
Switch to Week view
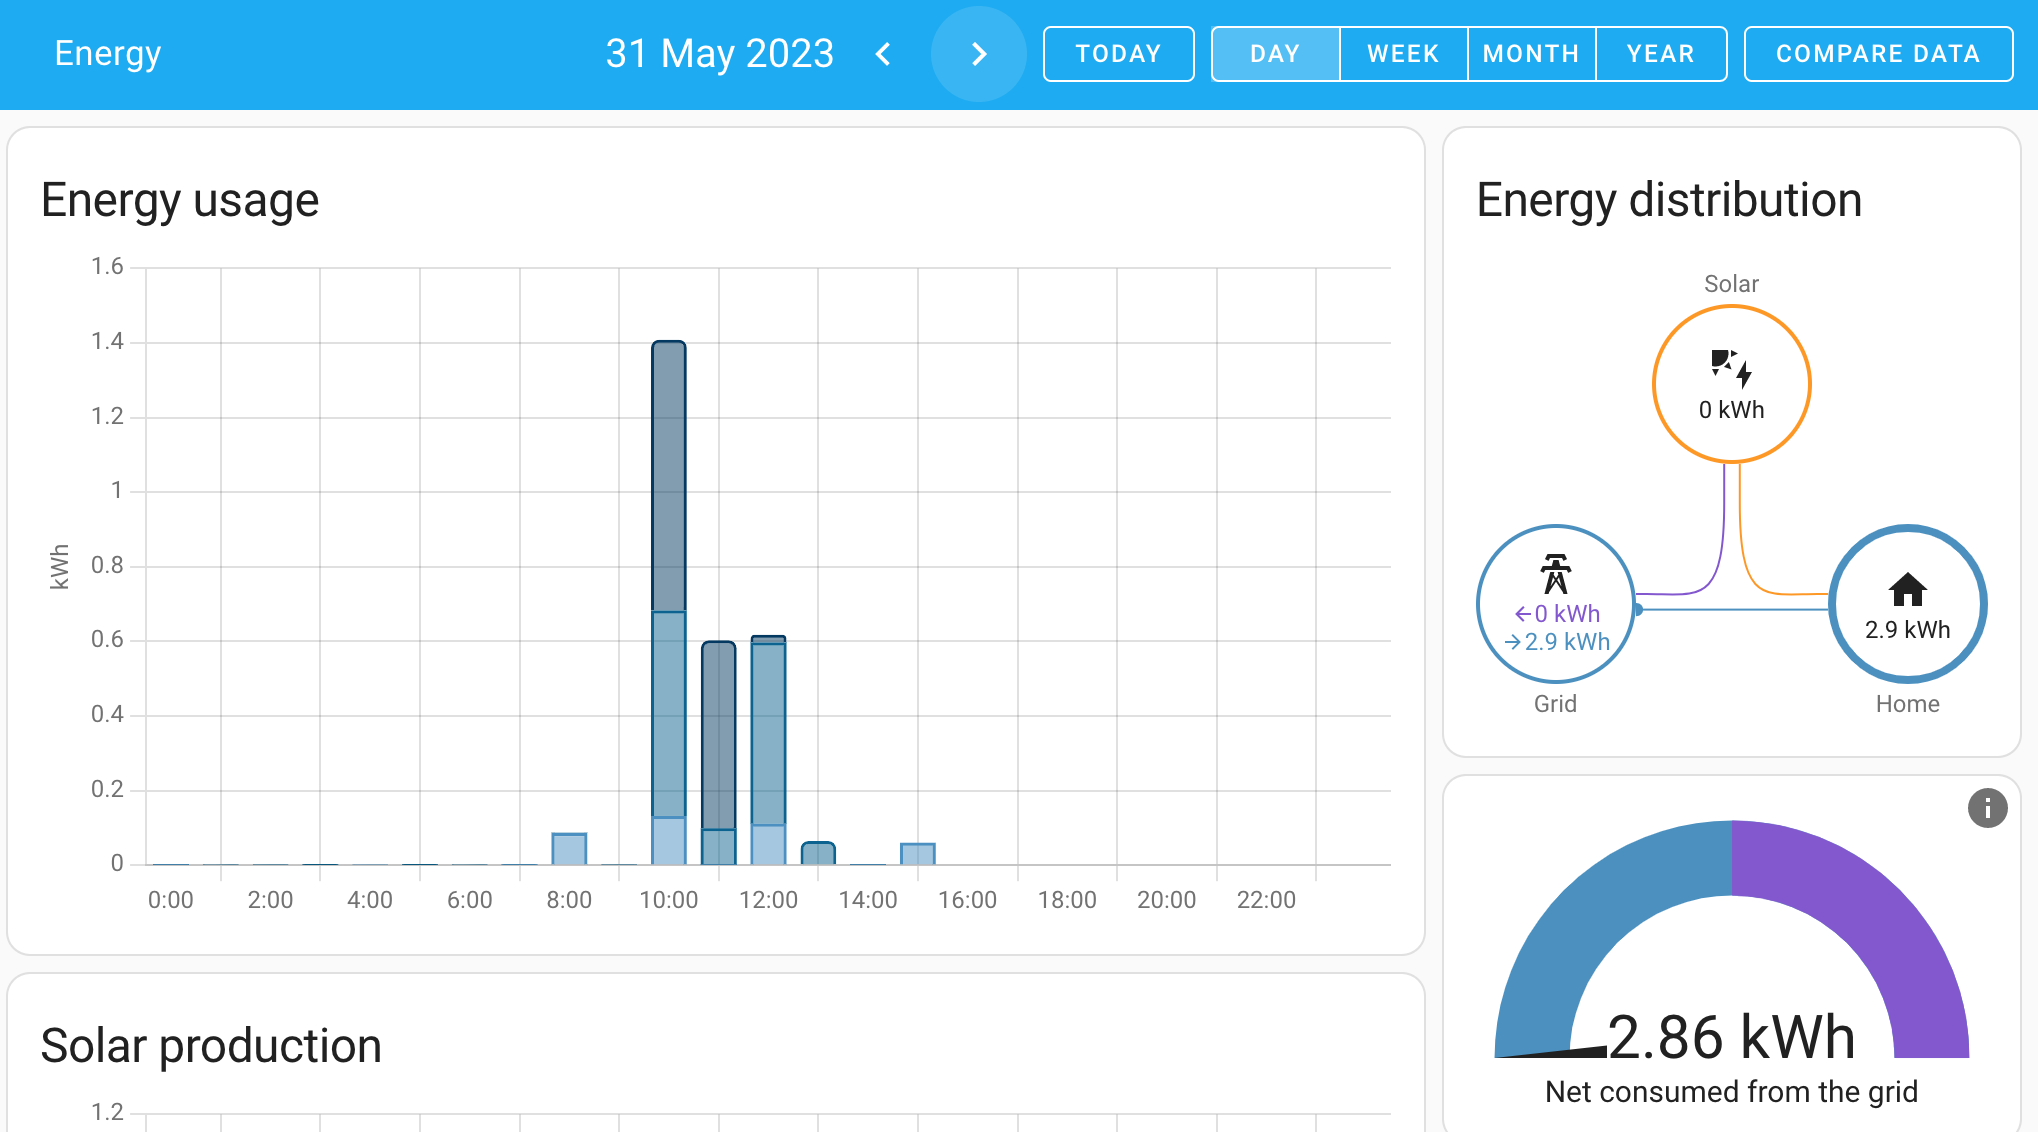click(1403, 54)
